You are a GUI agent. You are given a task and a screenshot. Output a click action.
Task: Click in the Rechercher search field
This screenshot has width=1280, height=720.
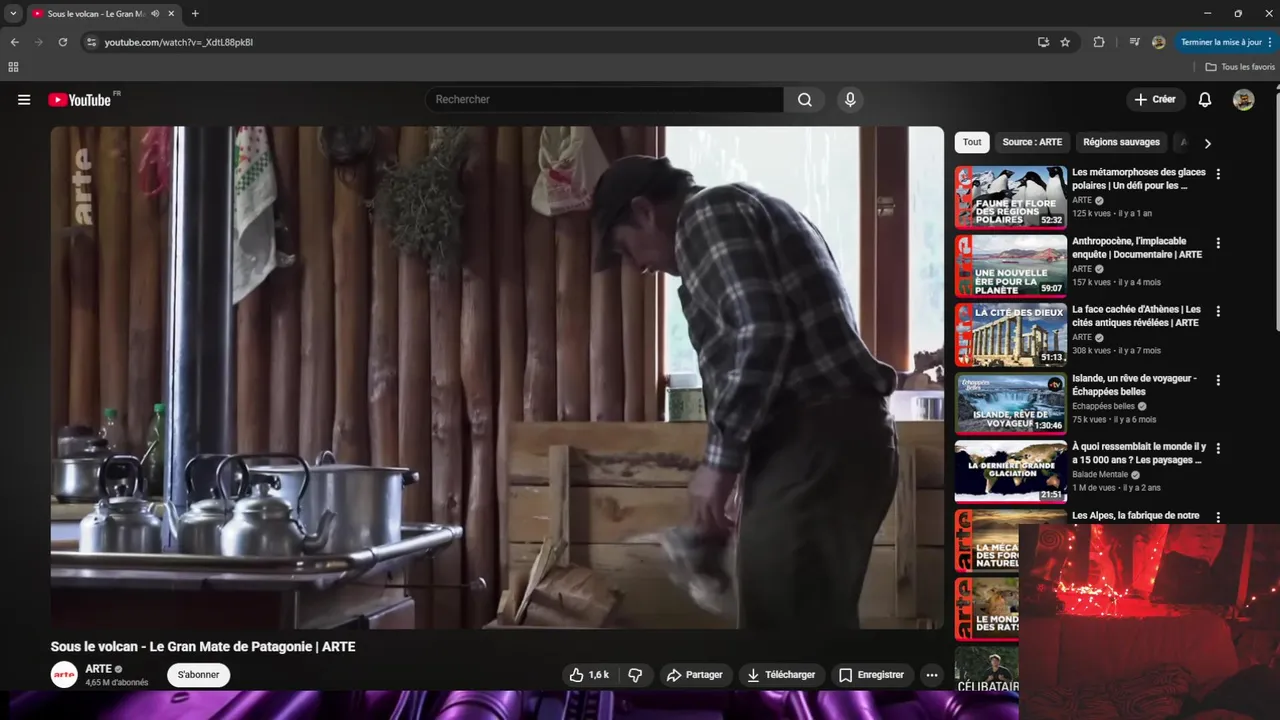tap(605, 100)
